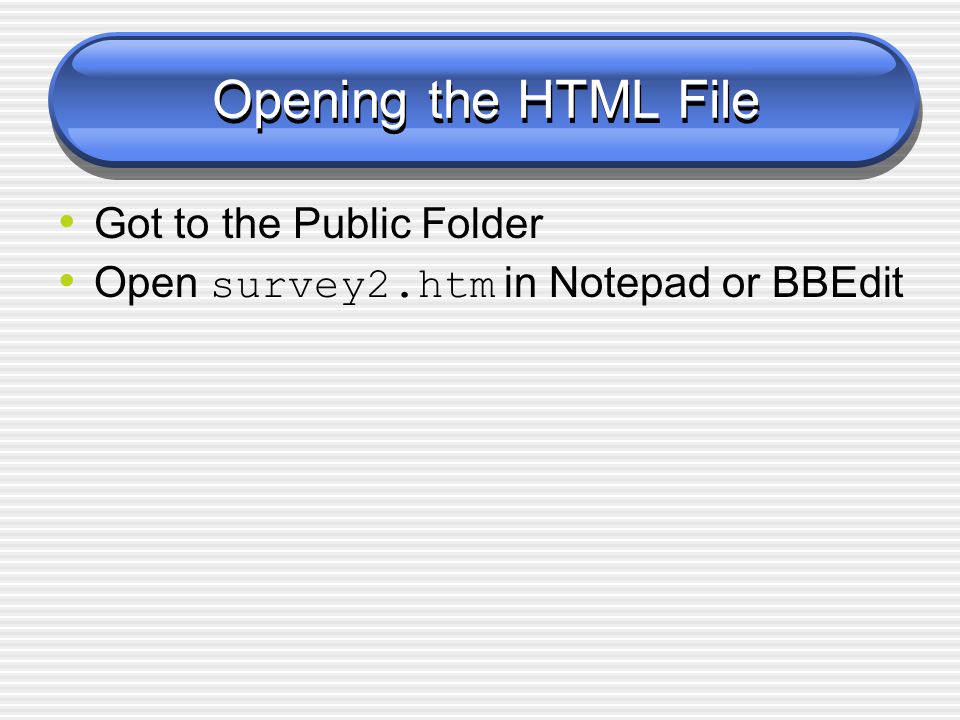
Task: Click the word 'BBEdit' at line end
Action: click(x=838, y=282)
